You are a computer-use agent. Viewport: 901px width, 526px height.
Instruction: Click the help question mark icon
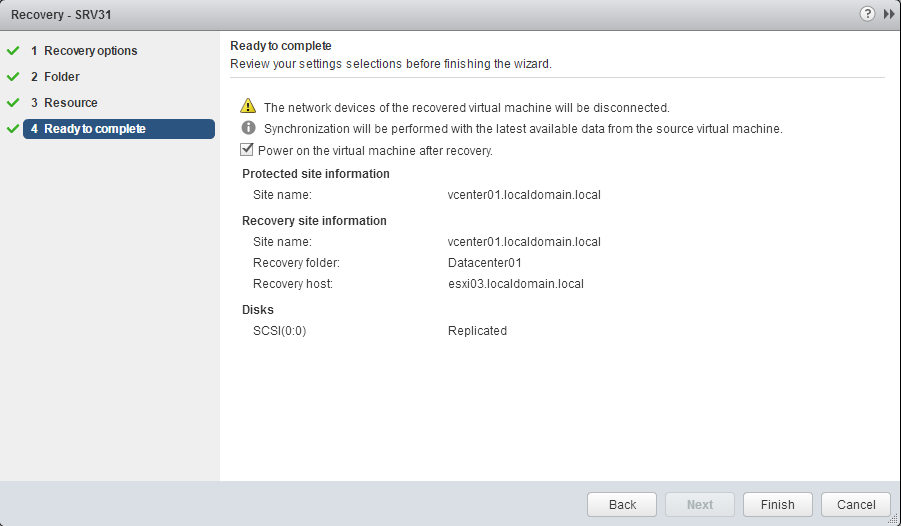[x=867, y=14]
